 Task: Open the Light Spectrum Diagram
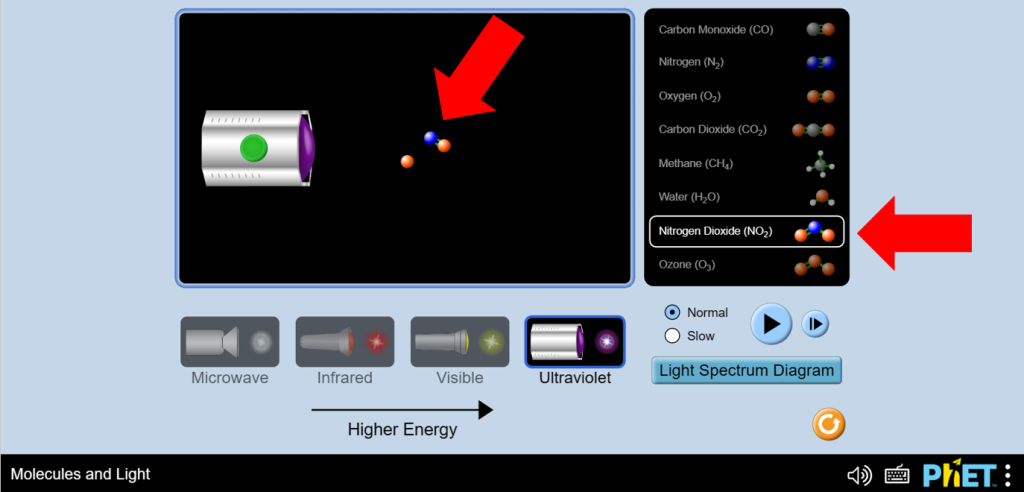746,370
